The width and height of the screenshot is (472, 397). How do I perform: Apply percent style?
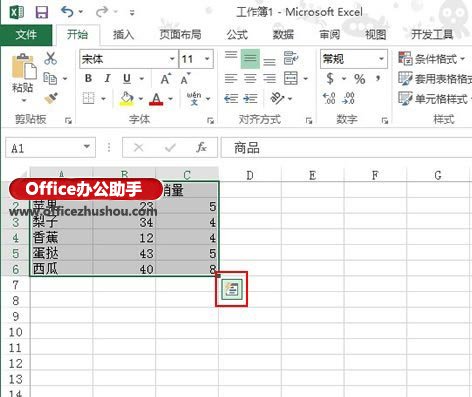point(359,79)
